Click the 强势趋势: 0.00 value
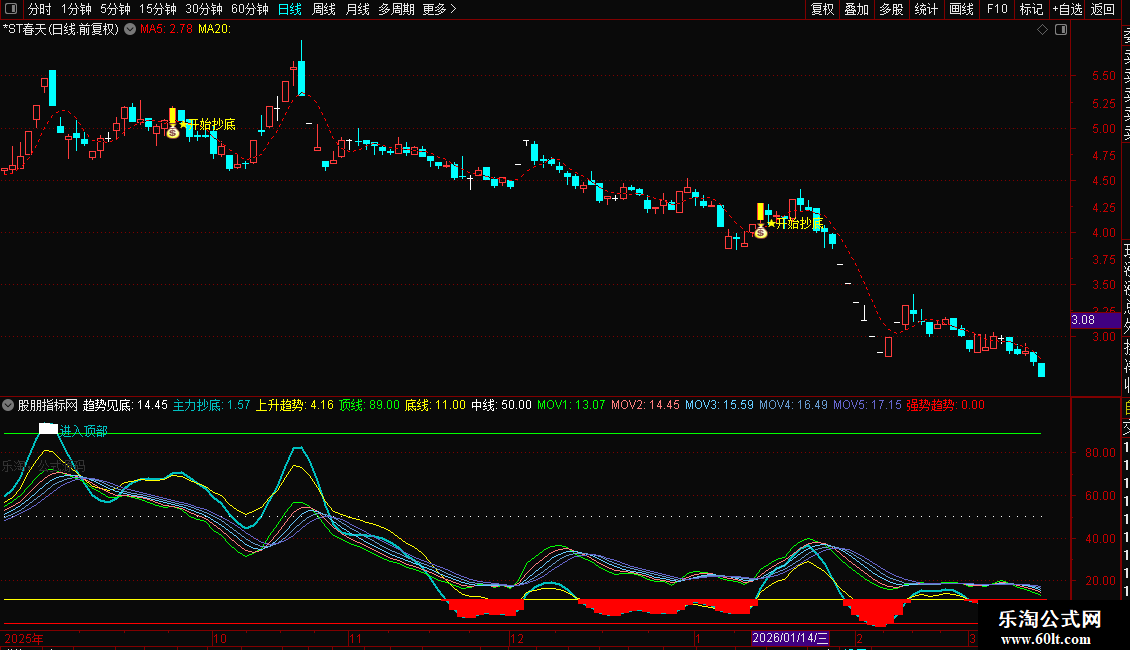 946,405
